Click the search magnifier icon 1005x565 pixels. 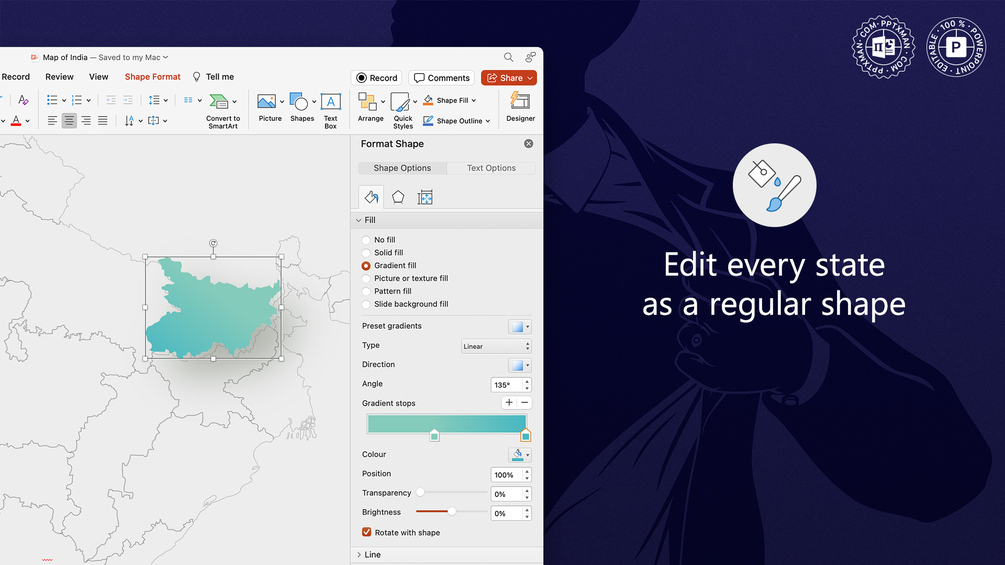508,57
